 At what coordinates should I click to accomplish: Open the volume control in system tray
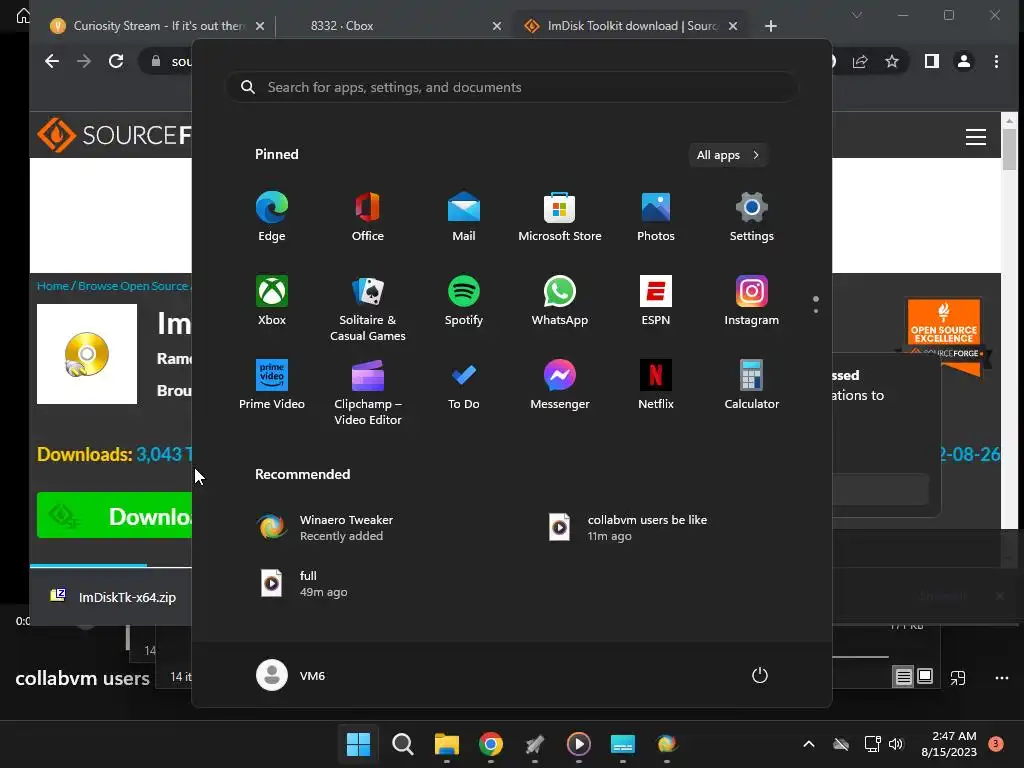point(896,744)
